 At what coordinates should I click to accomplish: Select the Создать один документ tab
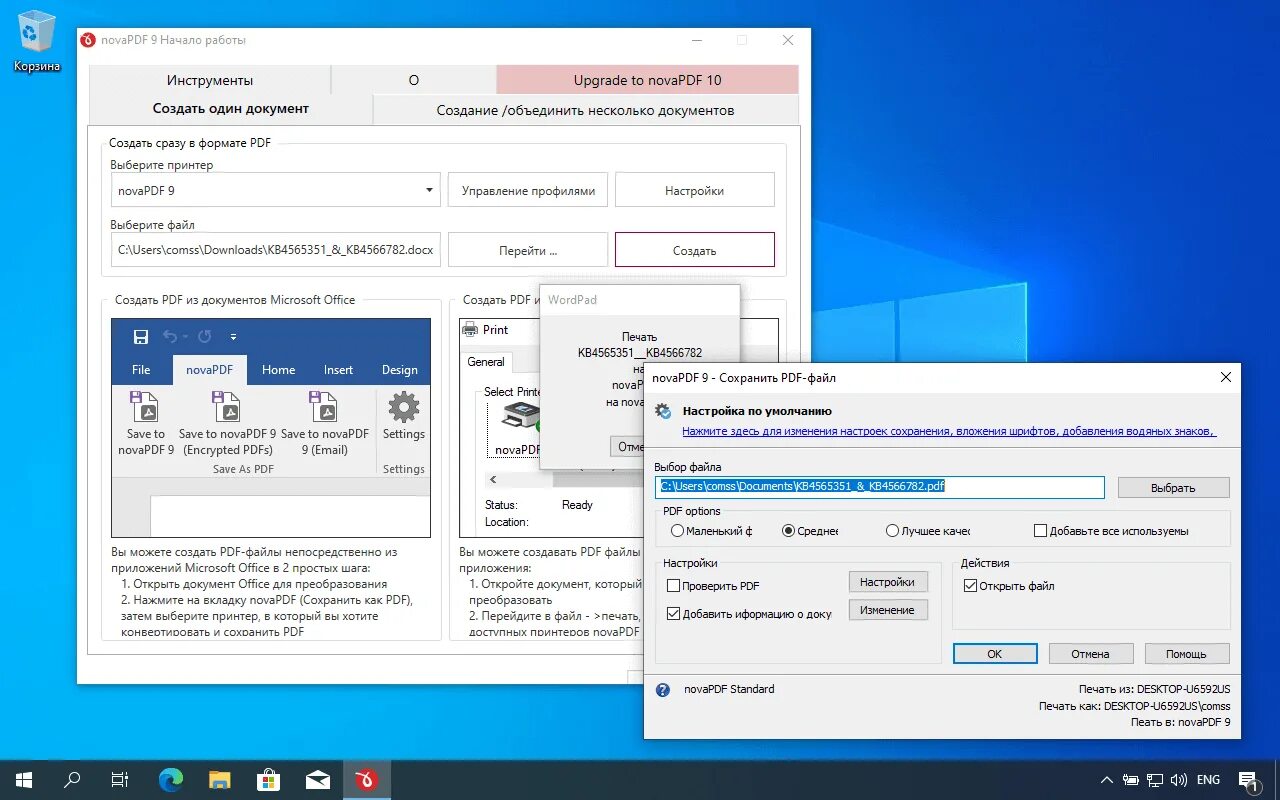click(x=231, y=109)
